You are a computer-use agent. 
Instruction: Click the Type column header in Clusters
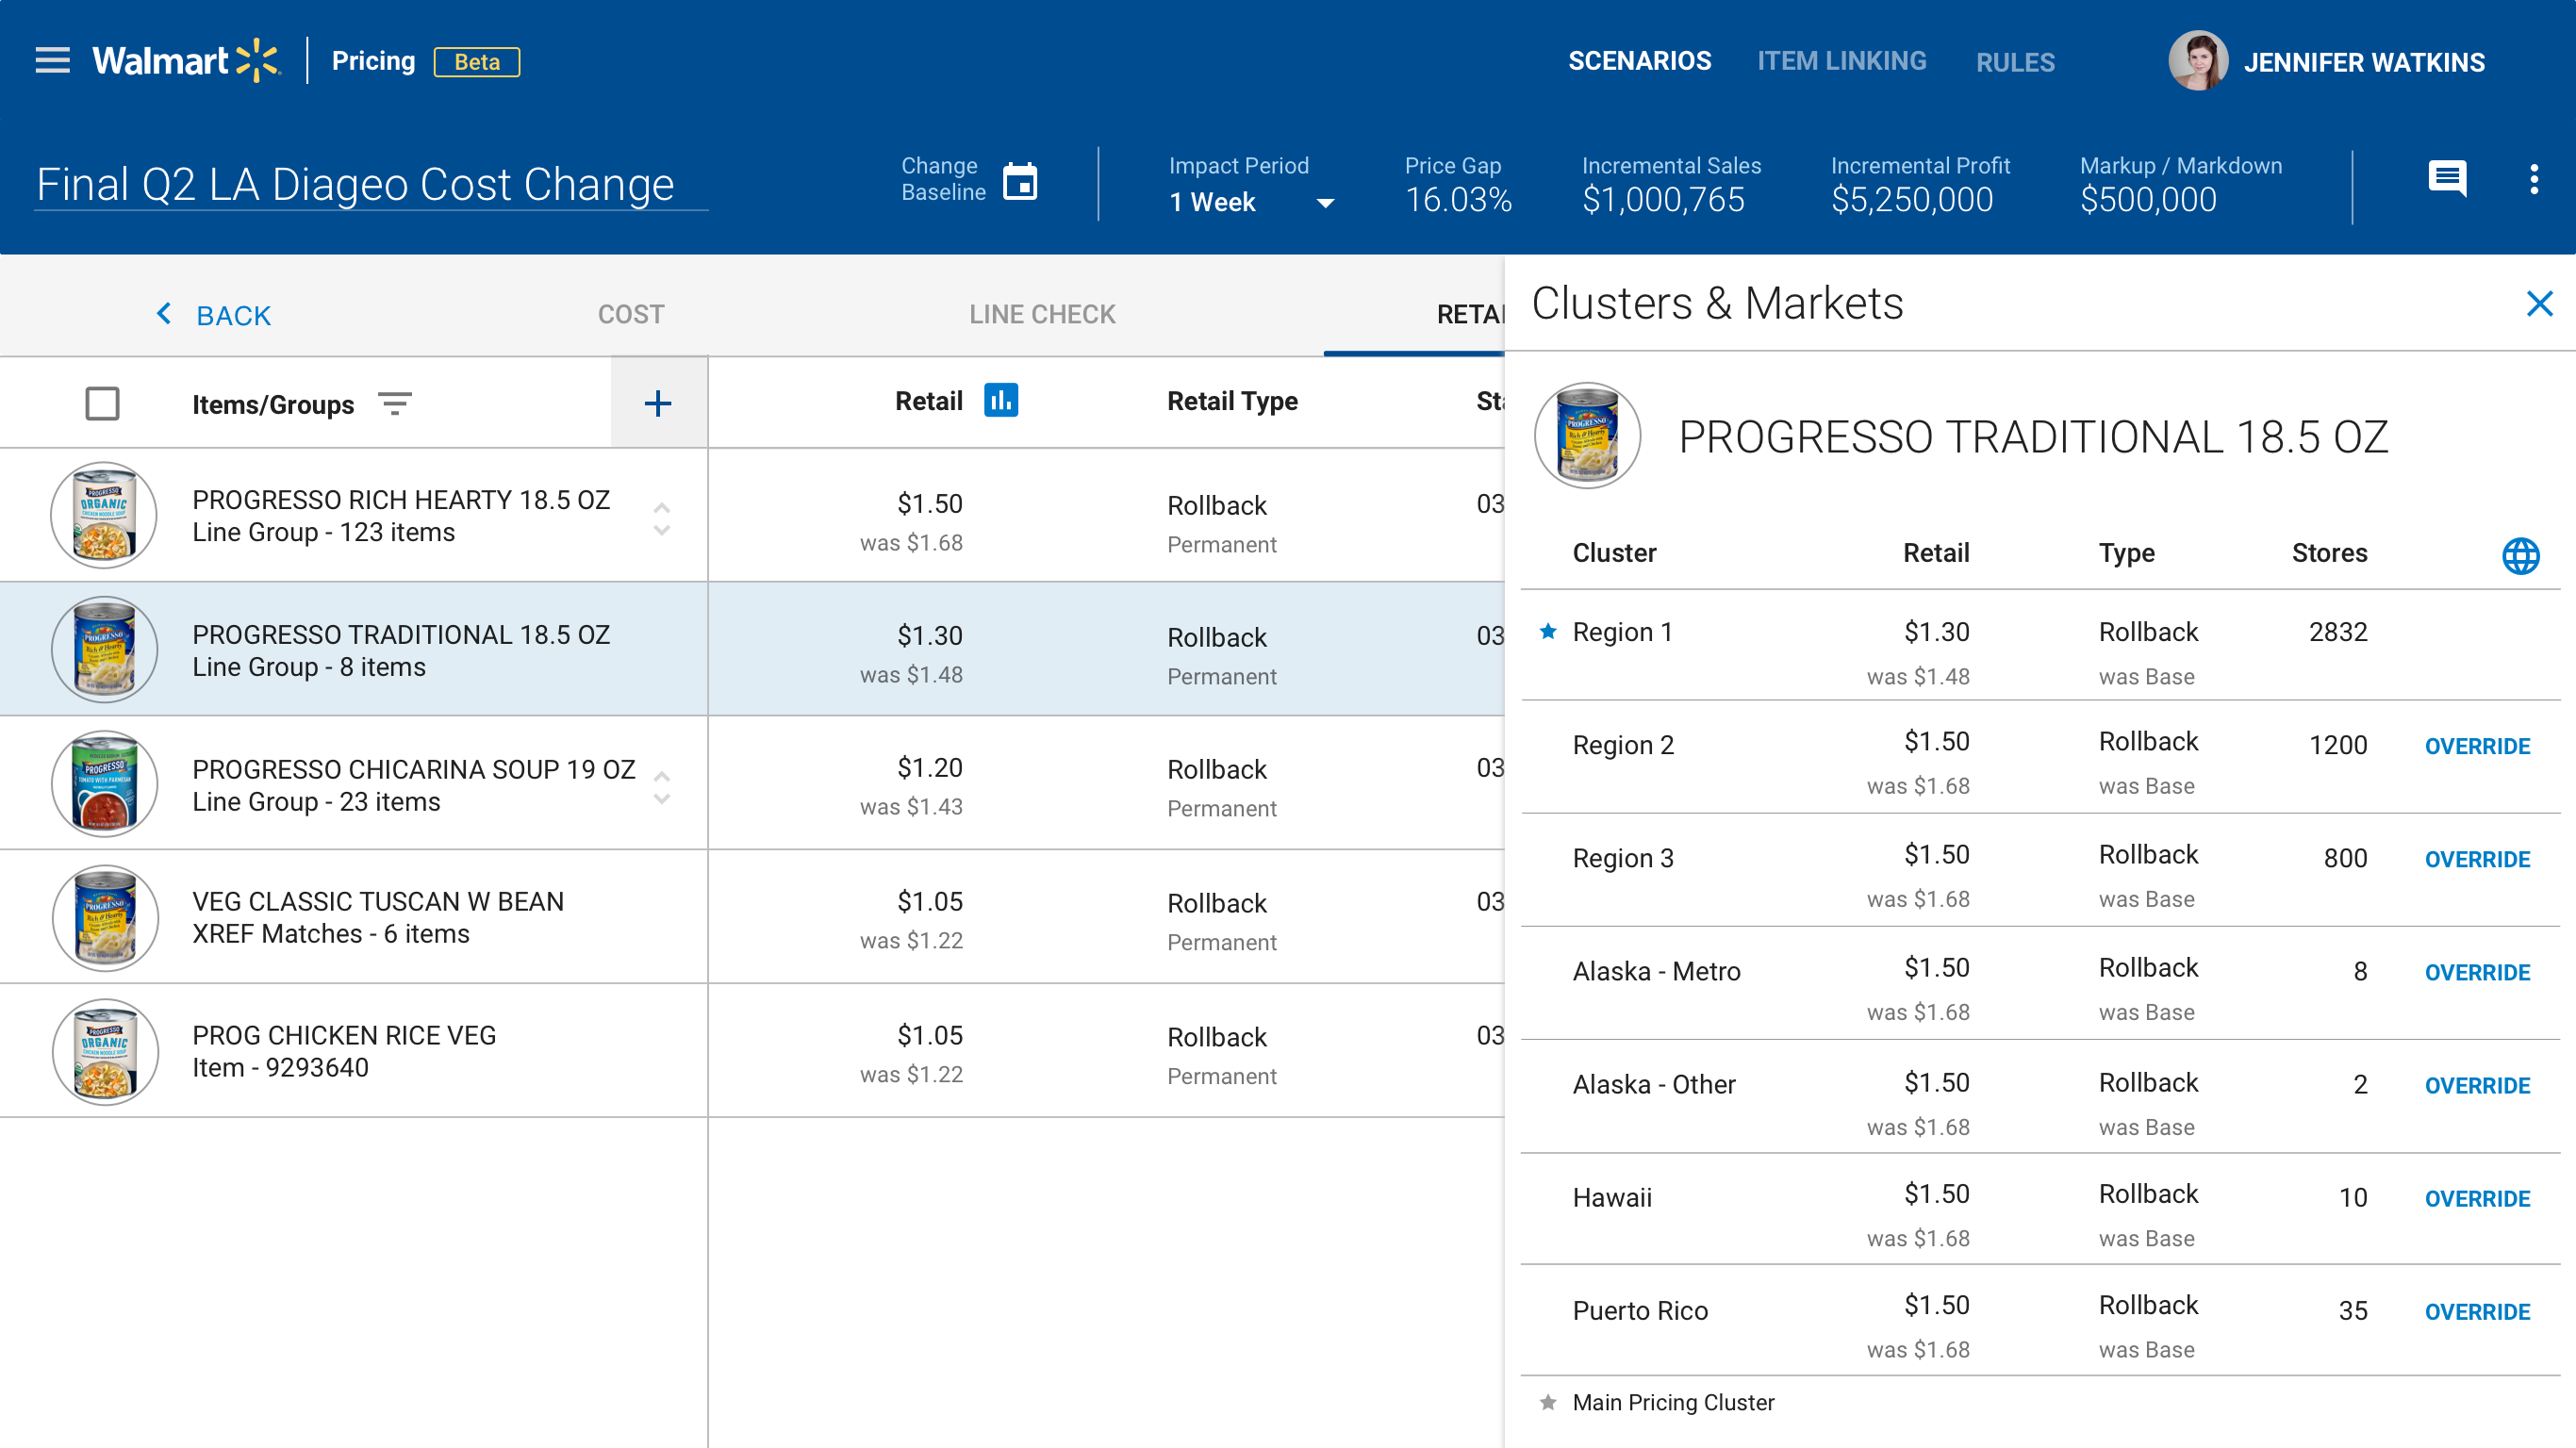click(2126, 553)
